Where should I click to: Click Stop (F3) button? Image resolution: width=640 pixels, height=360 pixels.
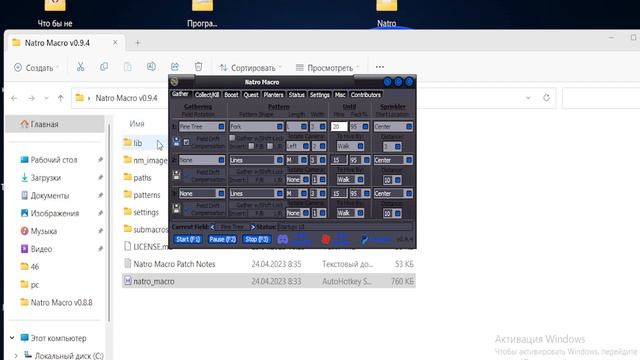click(x=257, y=239)
